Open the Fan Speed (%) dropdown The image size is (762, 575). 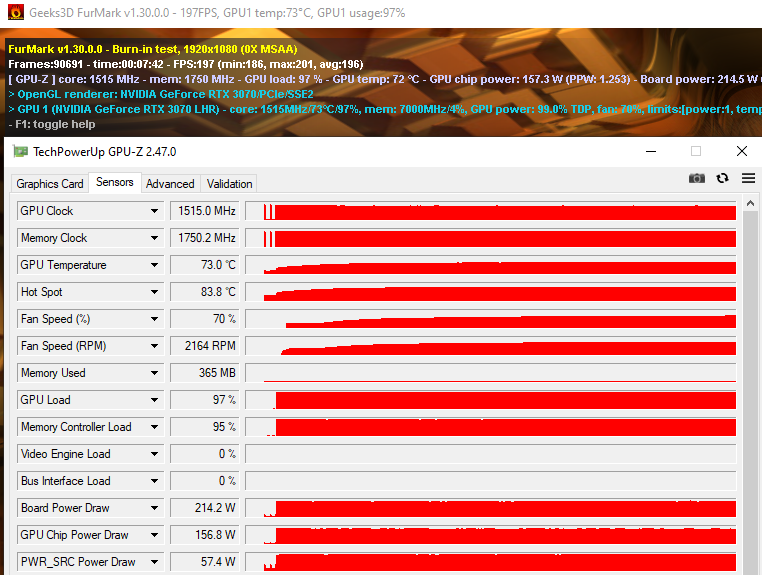[x=154, y=319]
